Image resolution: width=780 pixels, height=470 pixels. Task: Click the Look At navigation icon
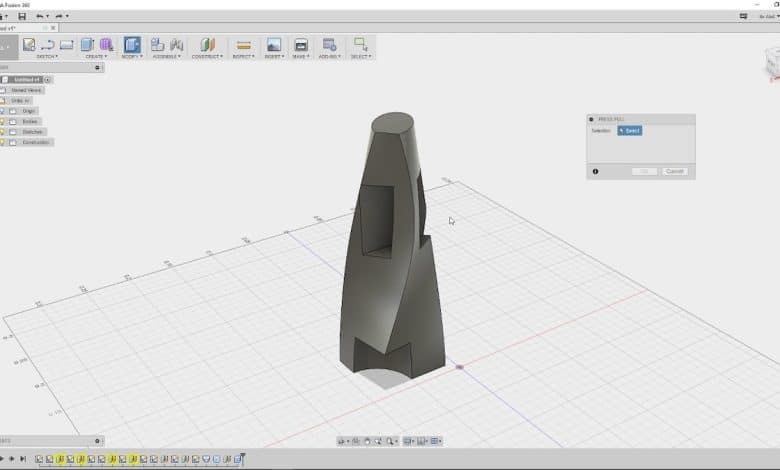[x=356, y=441]
